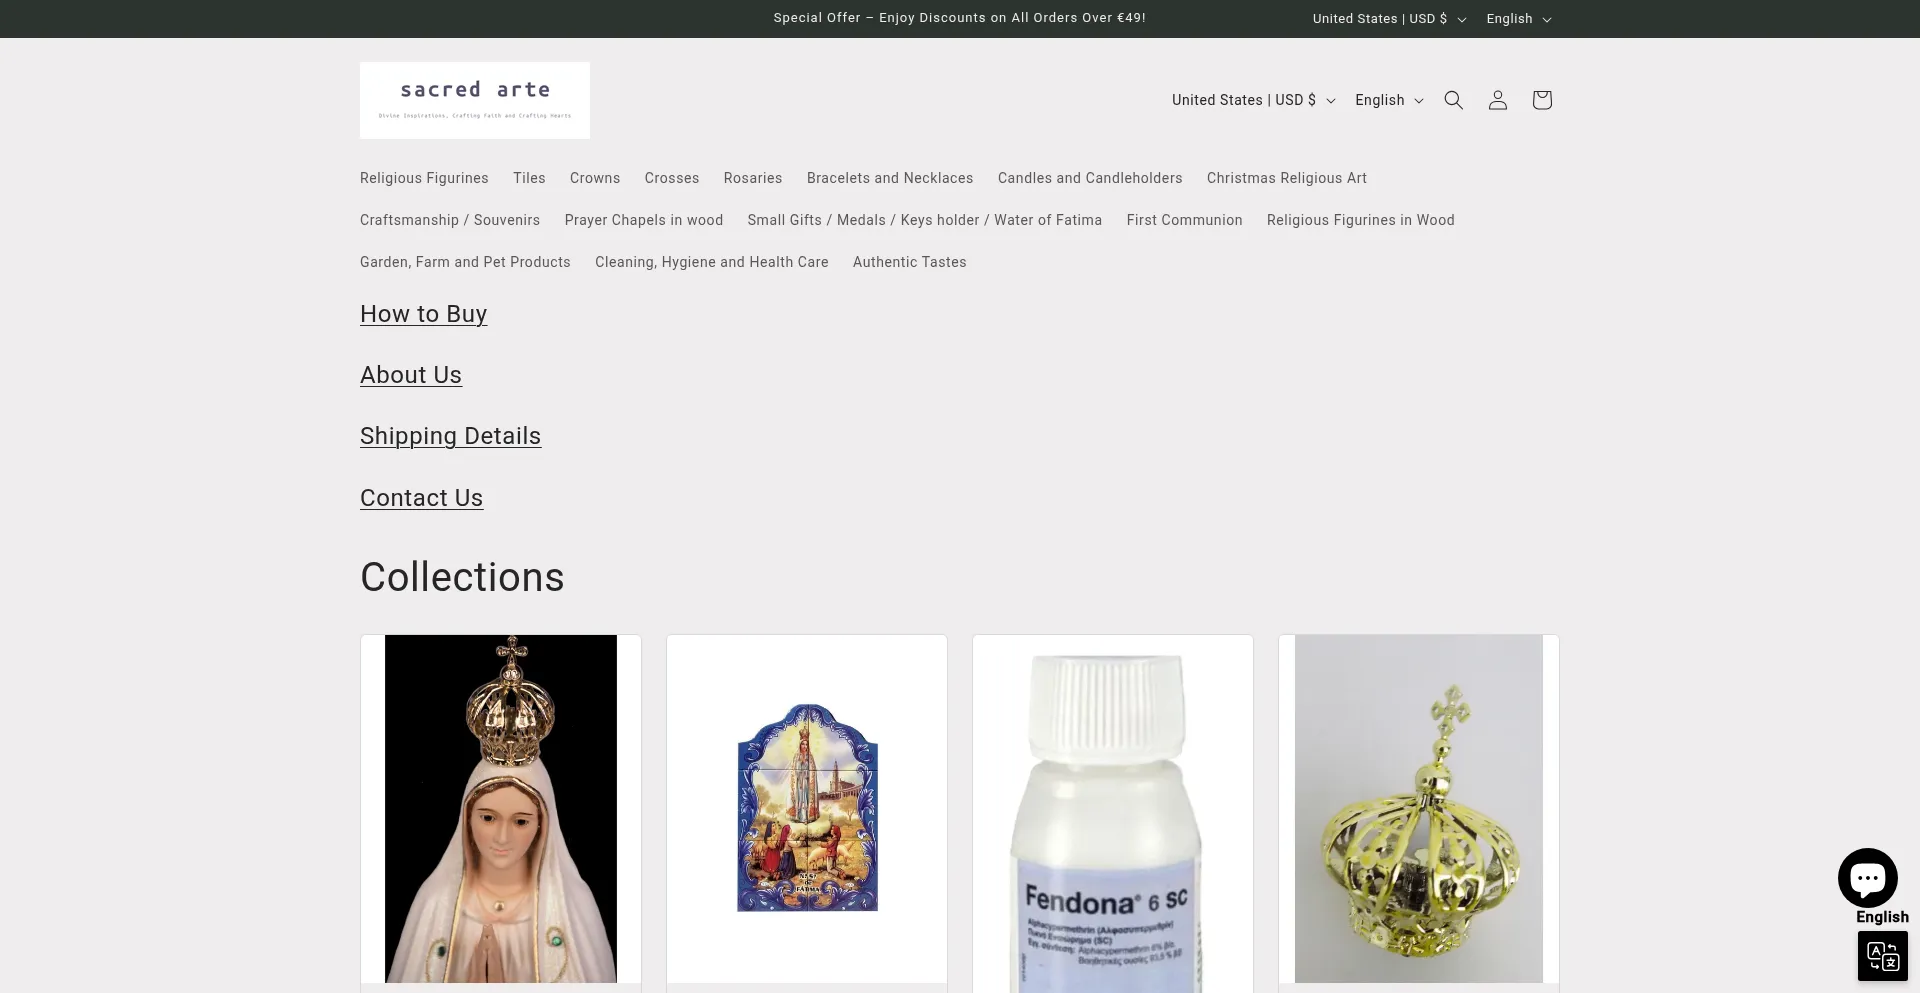Image resolution: width=1920 pixels, height=993 pixels.
Task: Open the Our Lady statue collection image
Action: click(x=501, y=808)
